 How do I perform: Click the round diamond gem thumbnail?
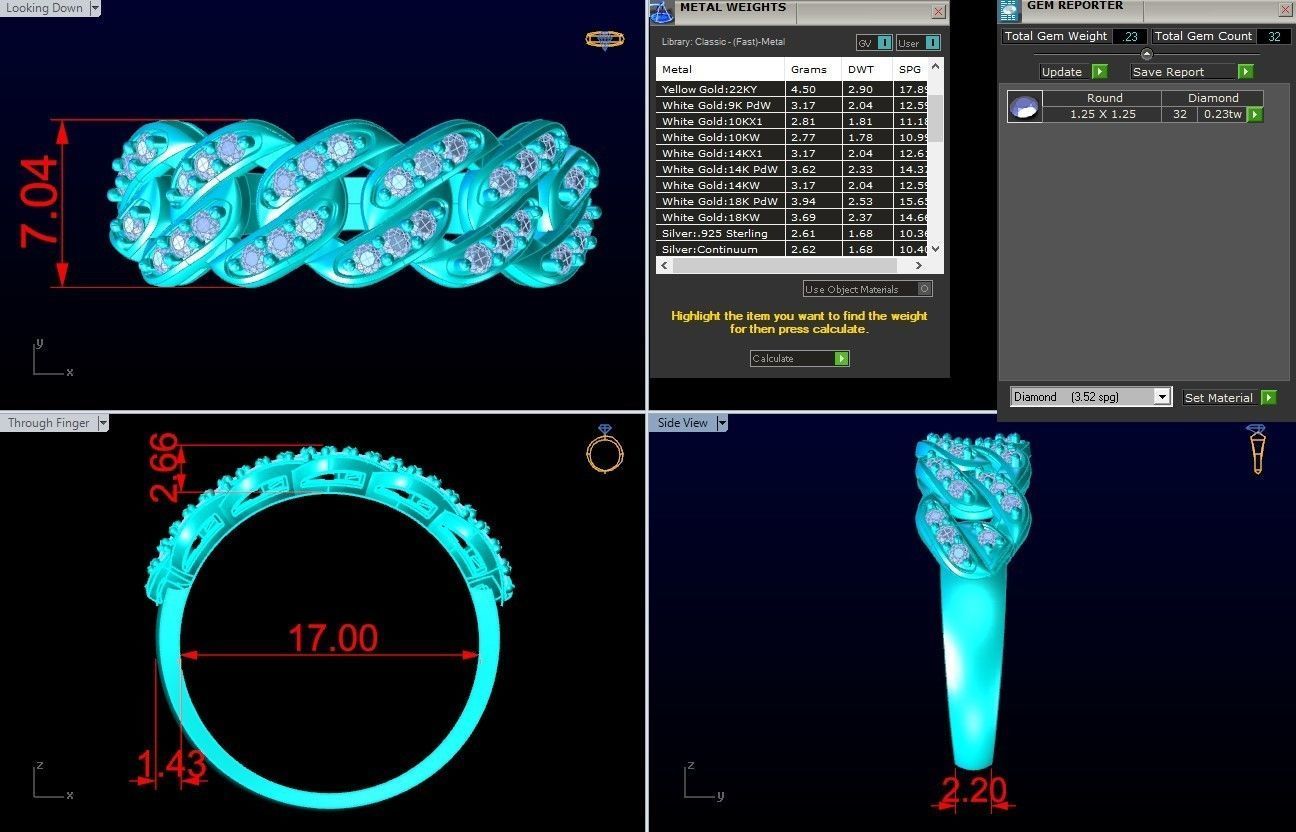tap(1025, 107)
